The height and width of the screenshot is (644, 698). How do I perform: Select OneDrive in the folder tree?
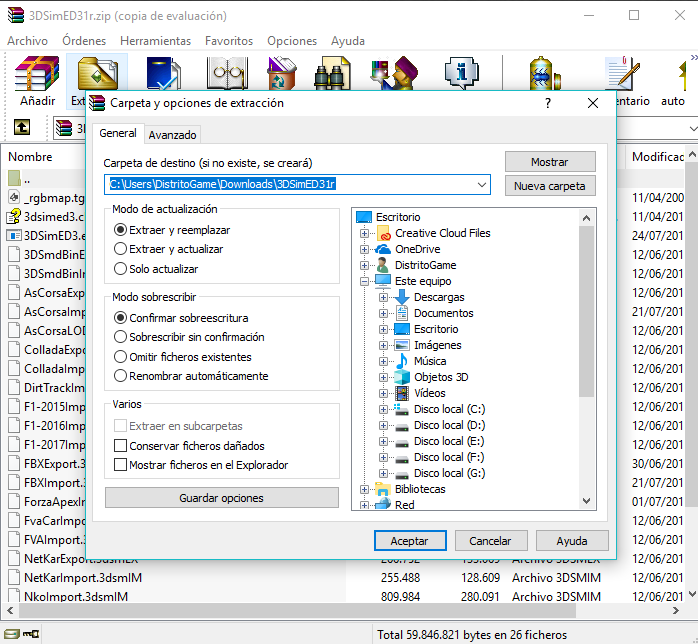point(417,249)
